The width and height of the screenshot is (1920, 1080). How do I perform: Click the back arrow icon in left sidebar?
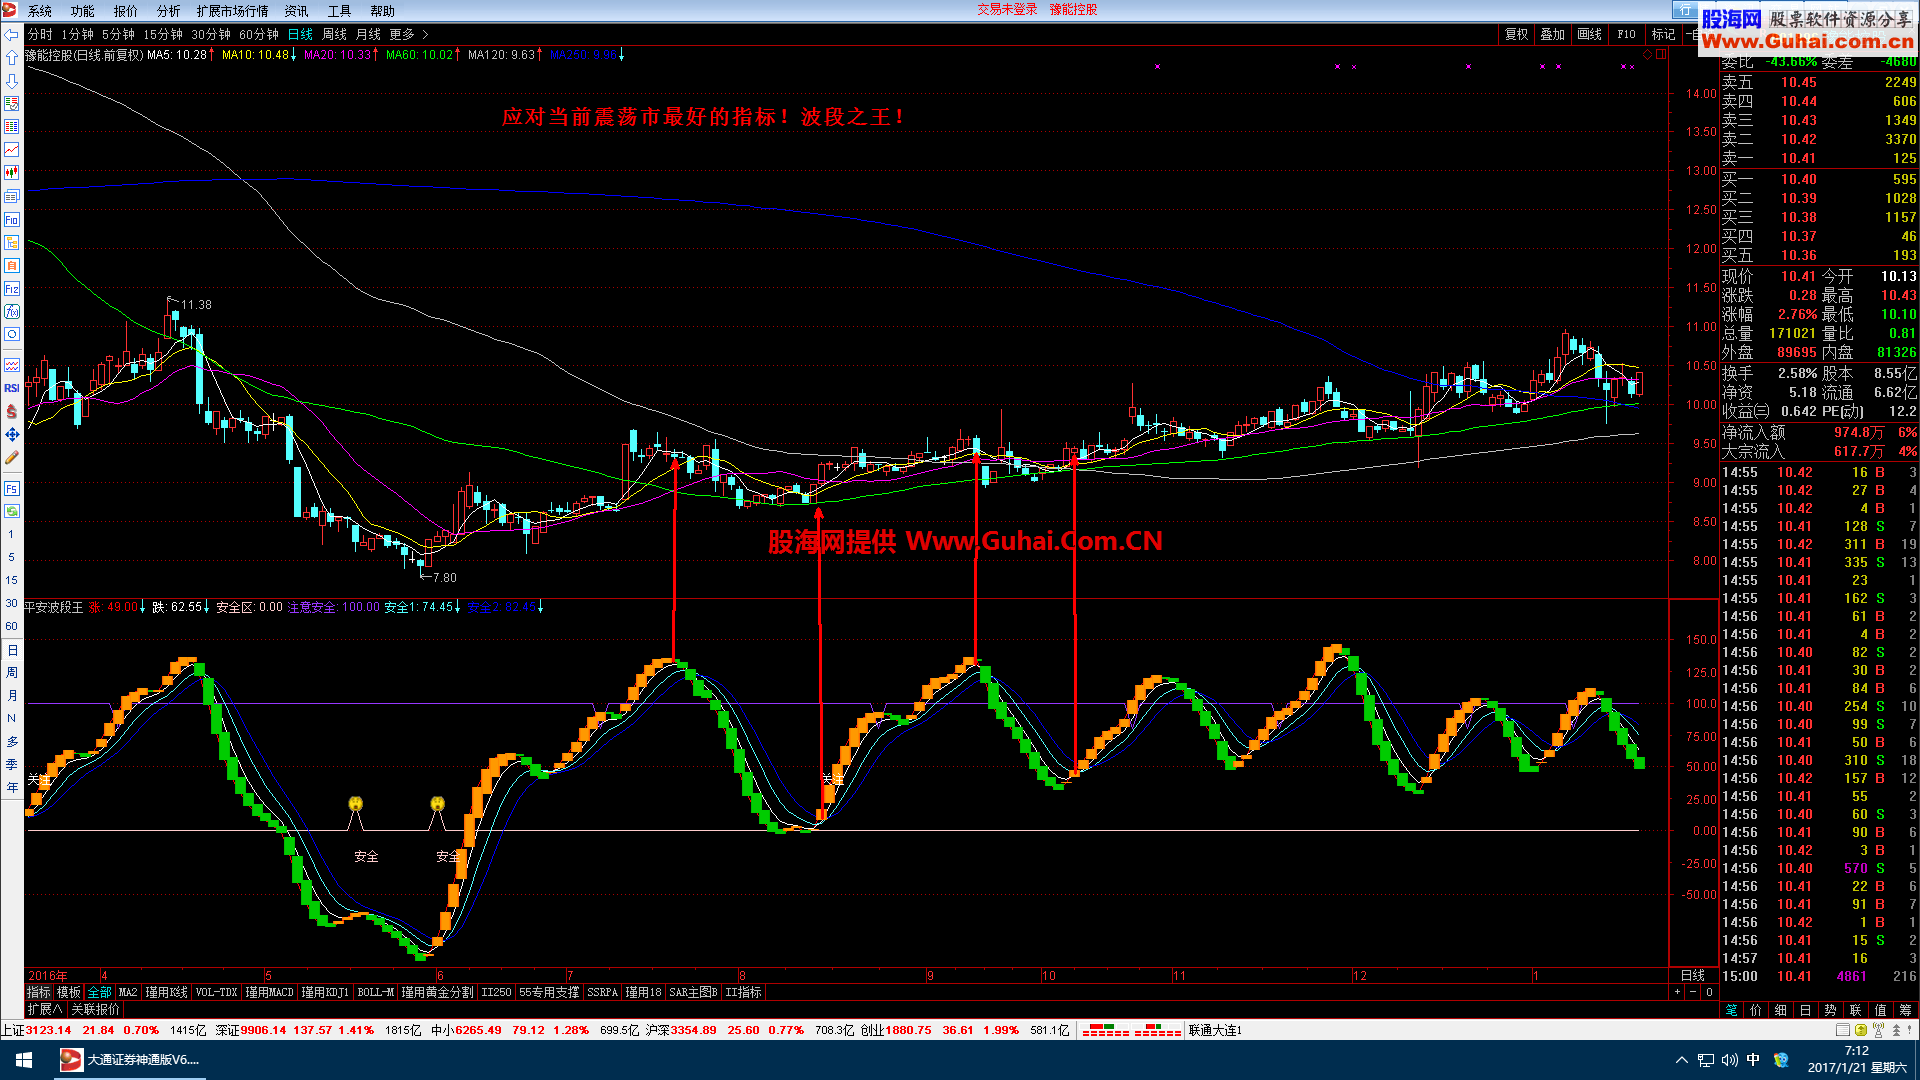point(11,35)
